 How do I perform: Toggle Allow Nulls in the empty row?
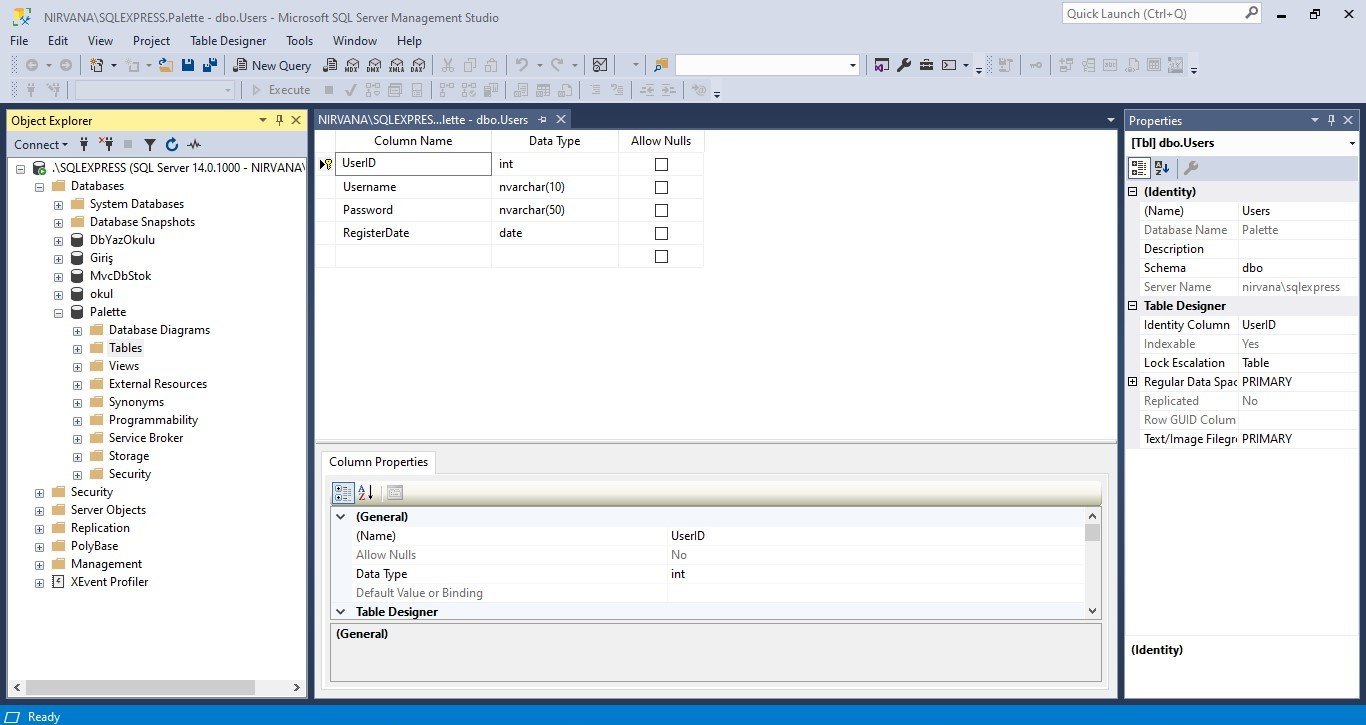pos(661,256)
